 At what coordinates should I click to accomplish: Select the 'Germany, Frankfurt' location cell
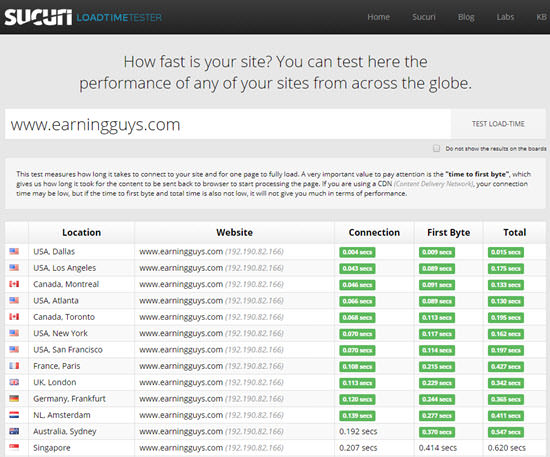(81, 399)
